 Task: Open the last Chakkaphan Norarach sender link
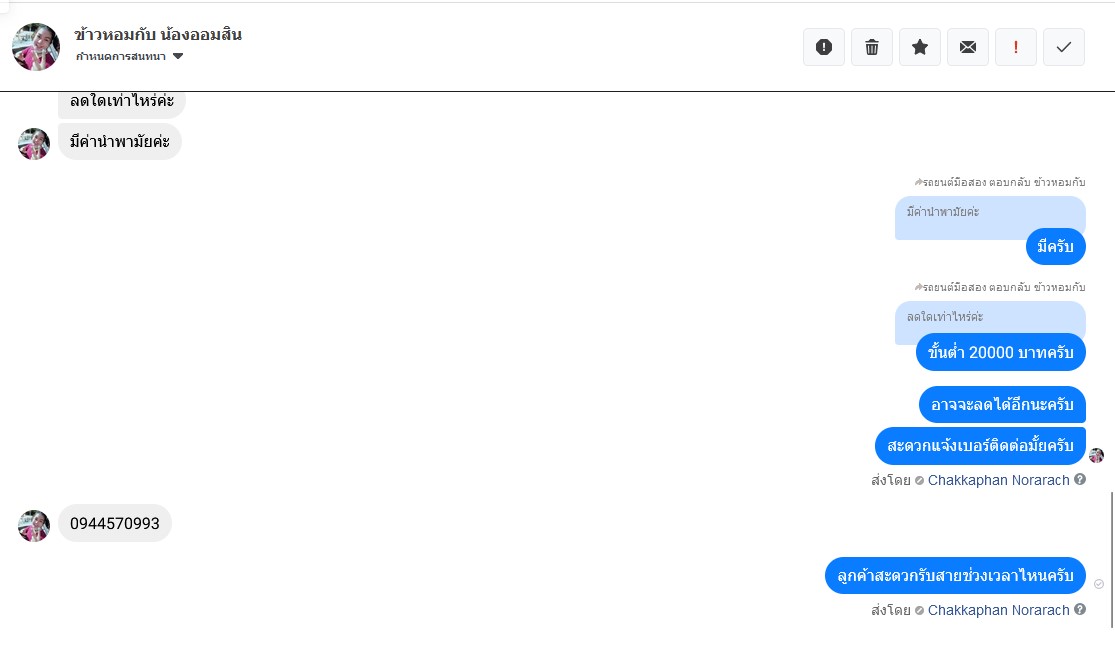click(x=998, y=610)
